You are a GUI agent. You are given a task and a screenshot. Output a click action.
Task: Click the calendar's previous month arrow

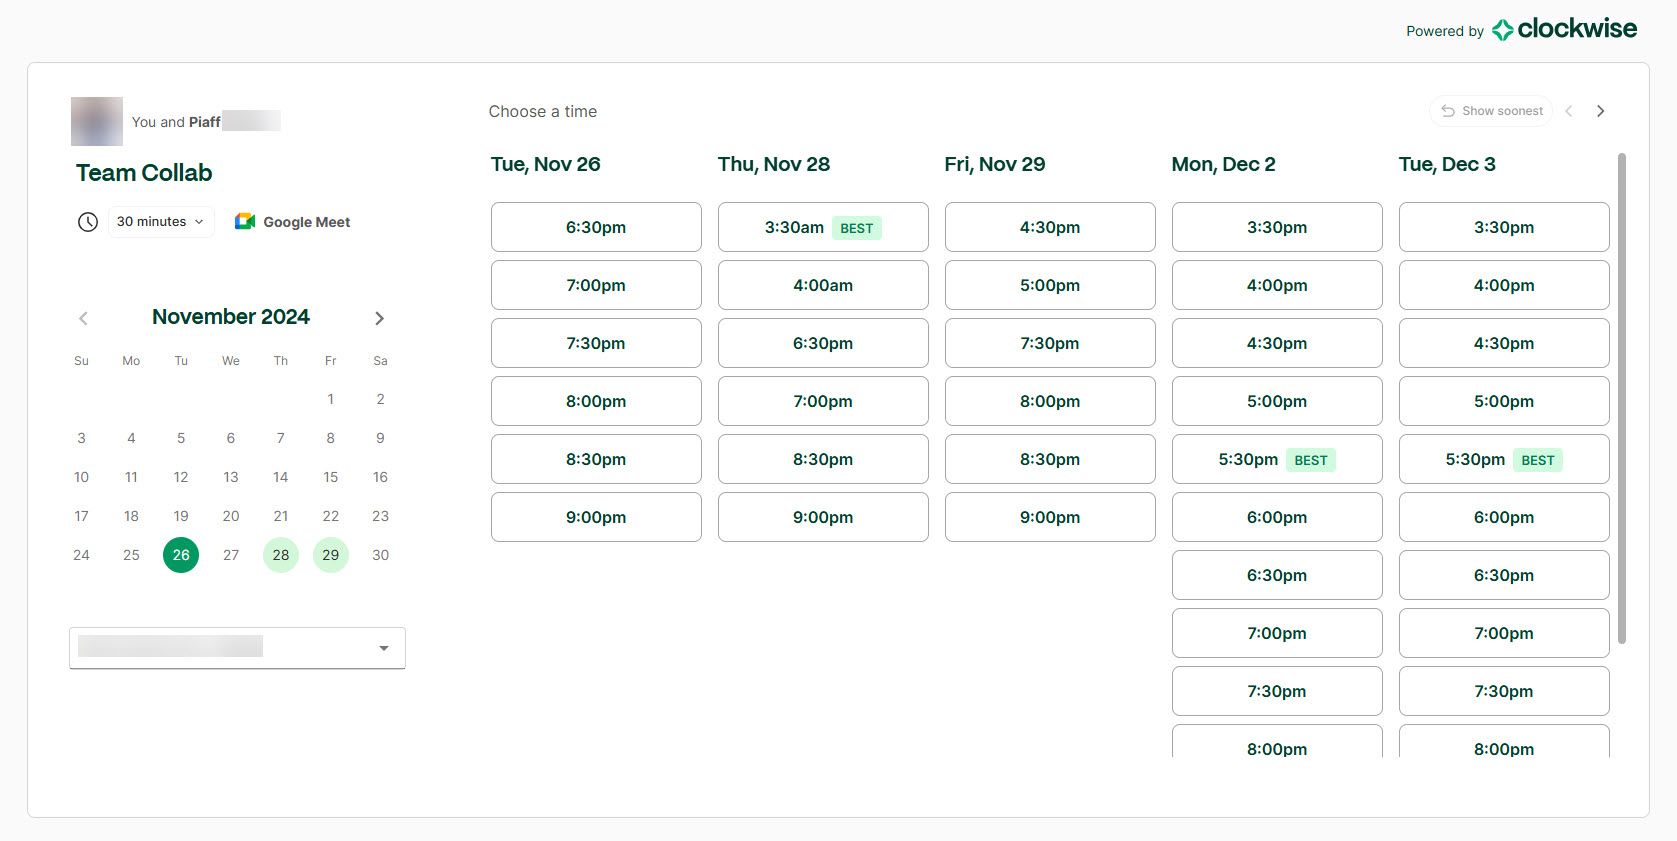point(83,317)
